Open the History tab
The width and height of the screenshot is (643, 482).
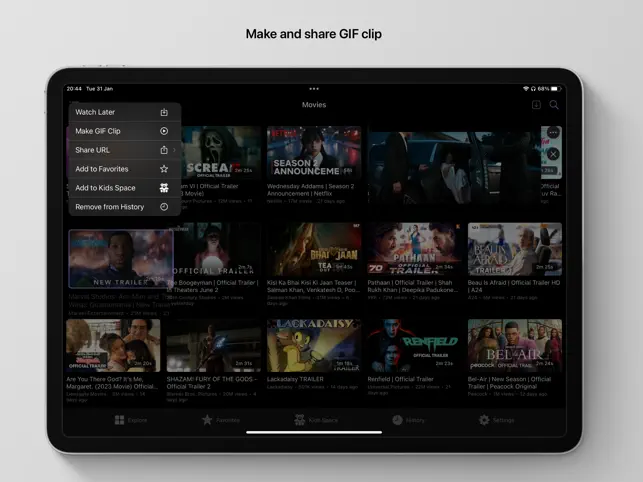(408, 420)
